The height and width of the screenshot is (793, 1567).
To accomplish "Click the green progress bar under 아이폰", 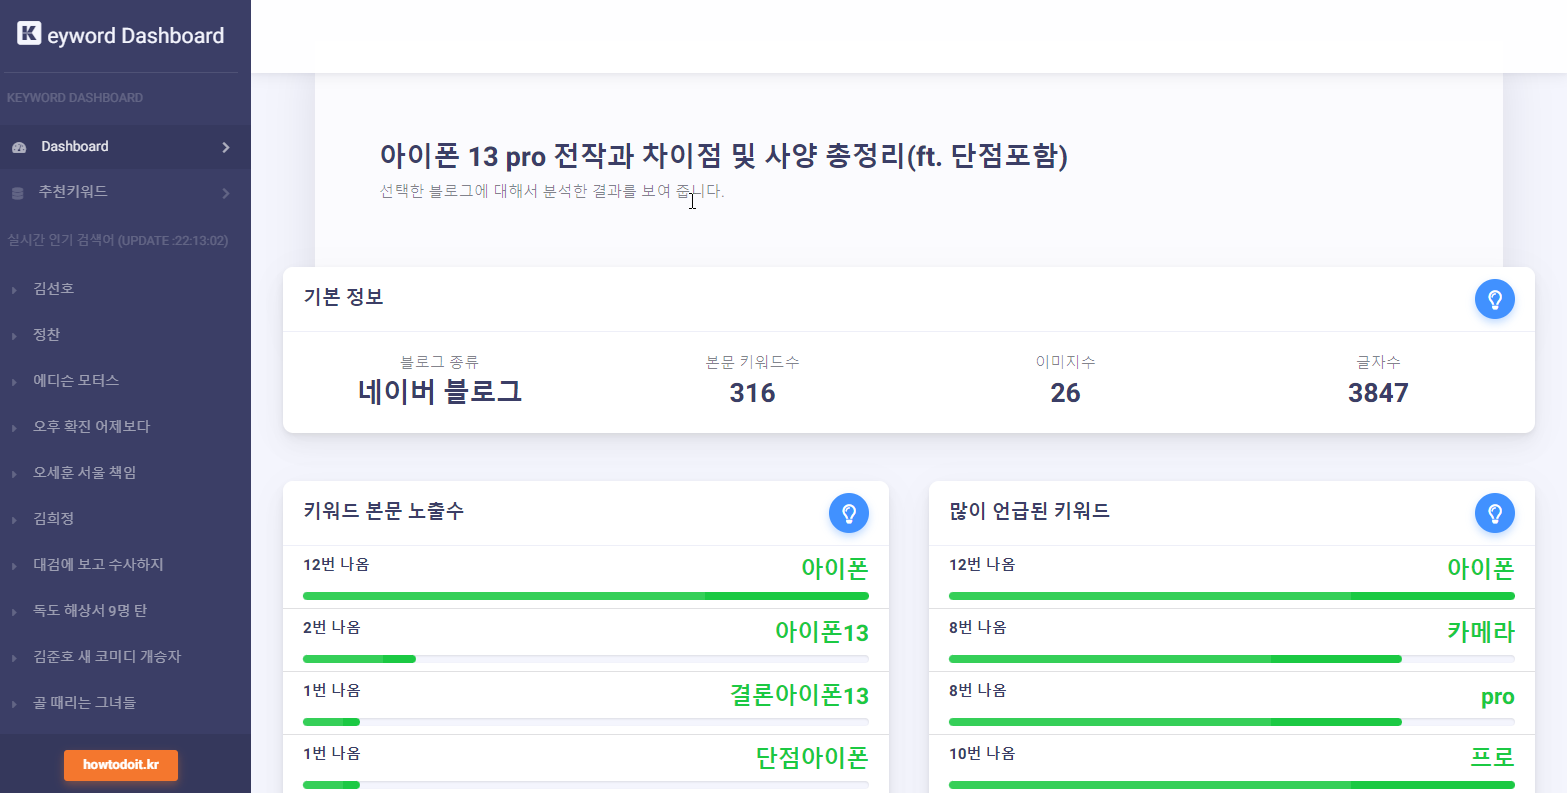I will pyautogui.click(x=585, y=595).
